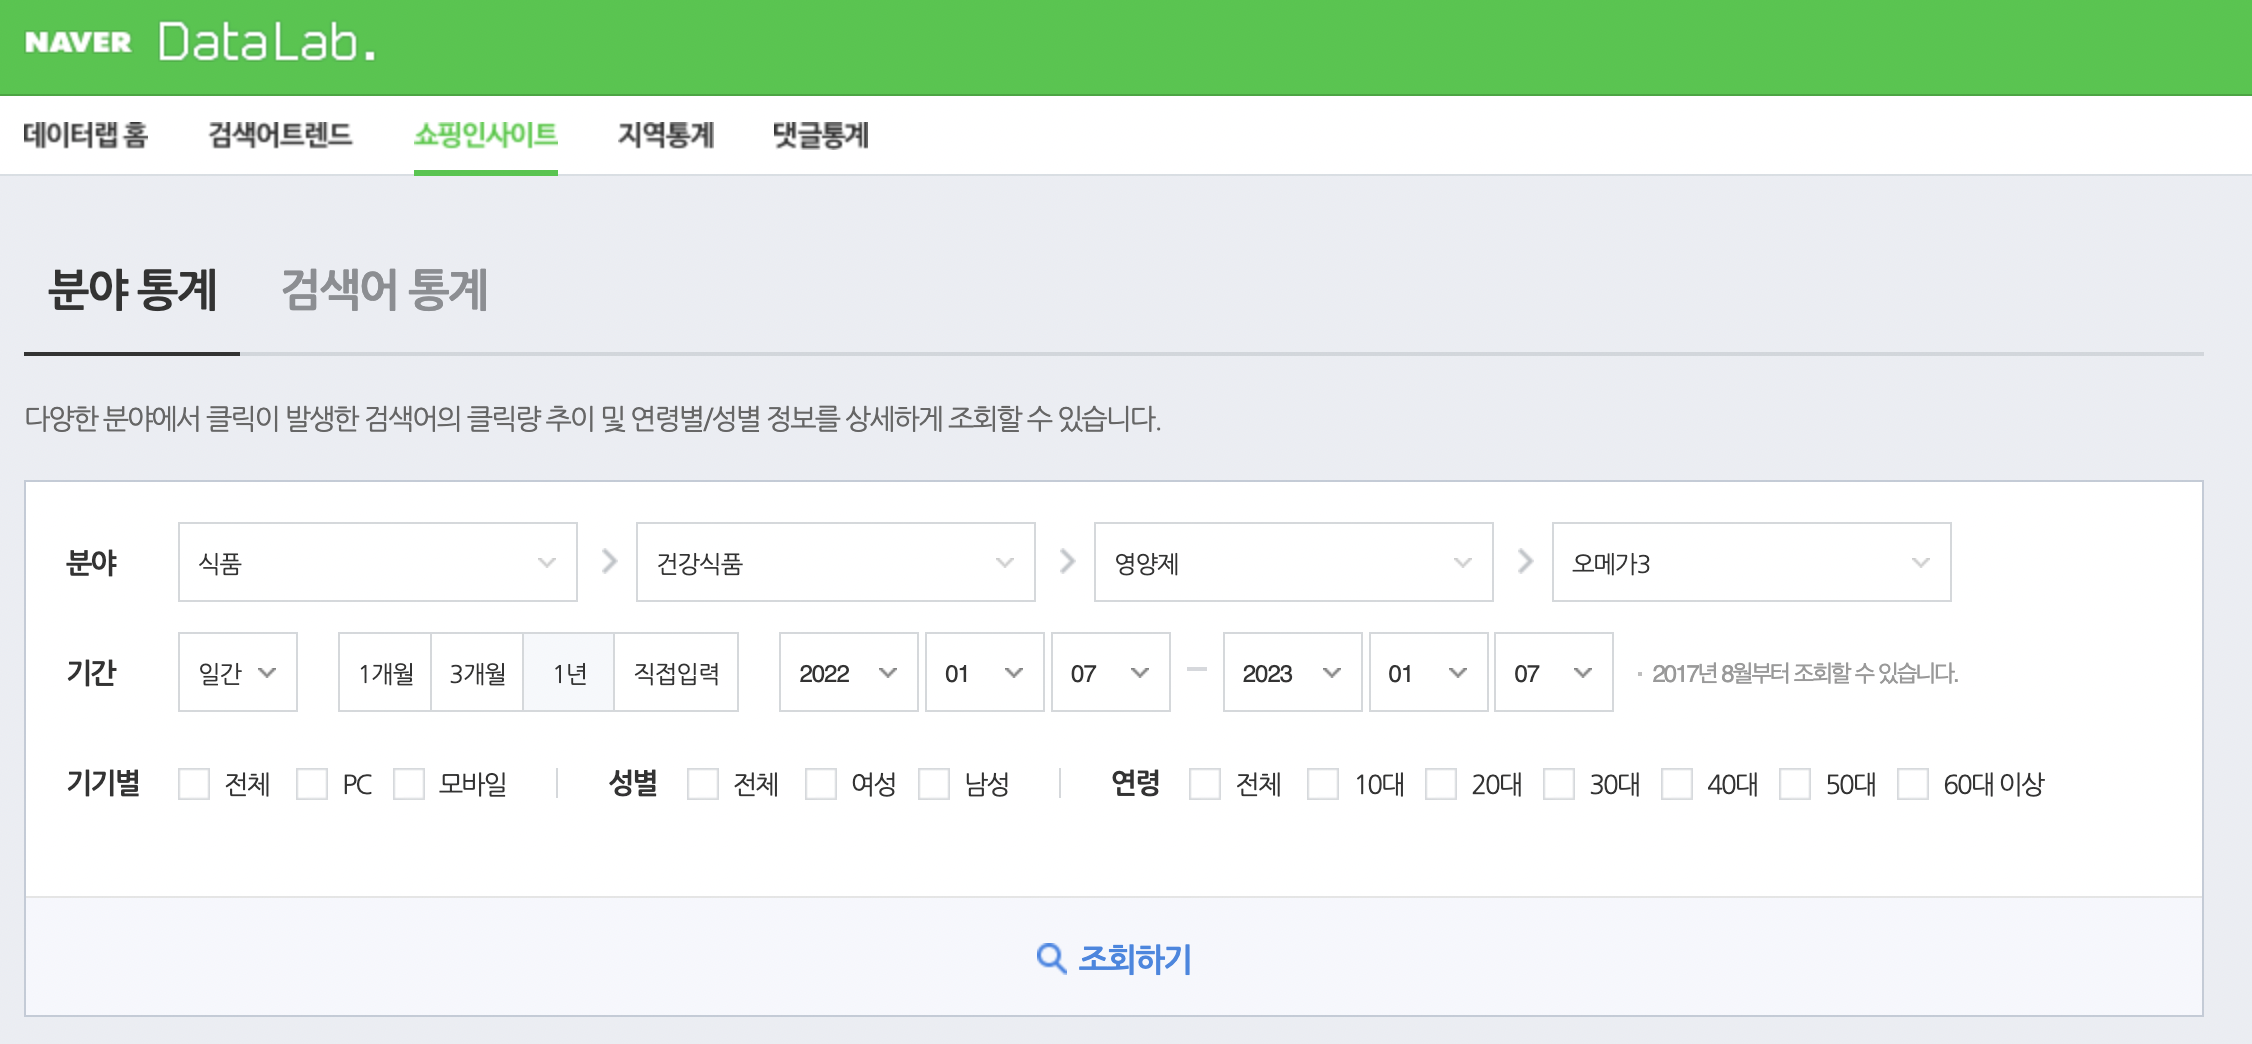Choose the 직접입력 period option
This screenshot has width=2252, height=1044.
(676, 672)
